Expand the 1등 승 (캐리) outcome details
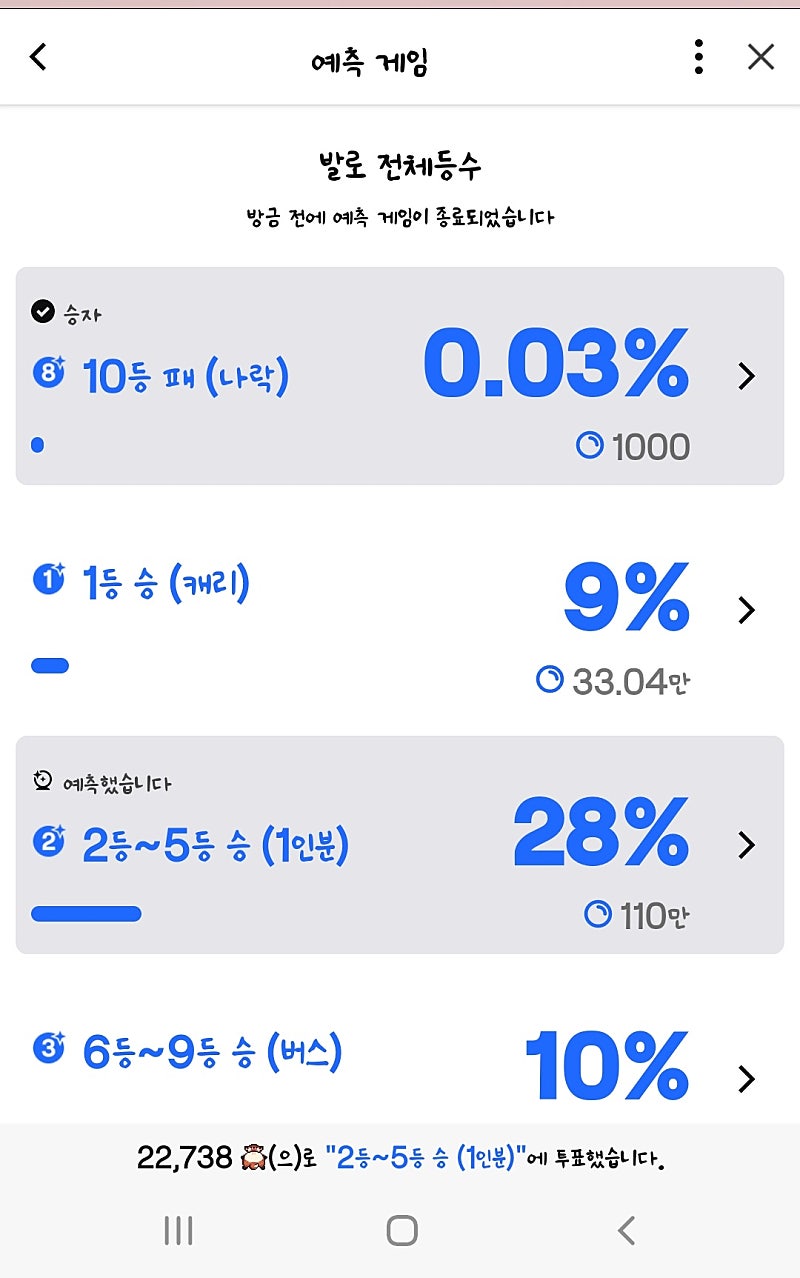This screenshot has width=800, height=1278. click(x=746, y=610)
